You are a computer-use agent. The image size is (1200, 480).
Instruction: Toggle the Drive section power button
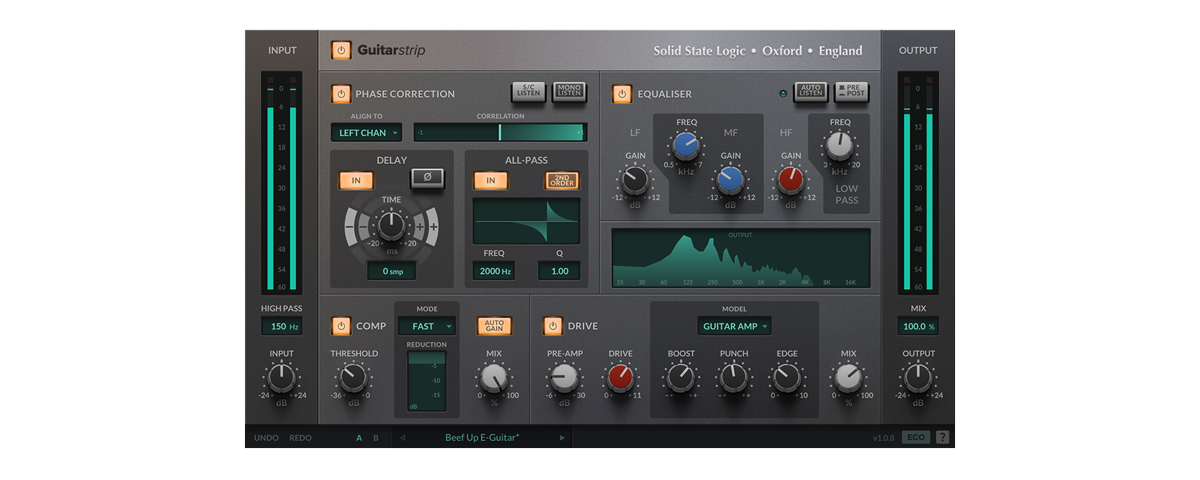[553, 326]
